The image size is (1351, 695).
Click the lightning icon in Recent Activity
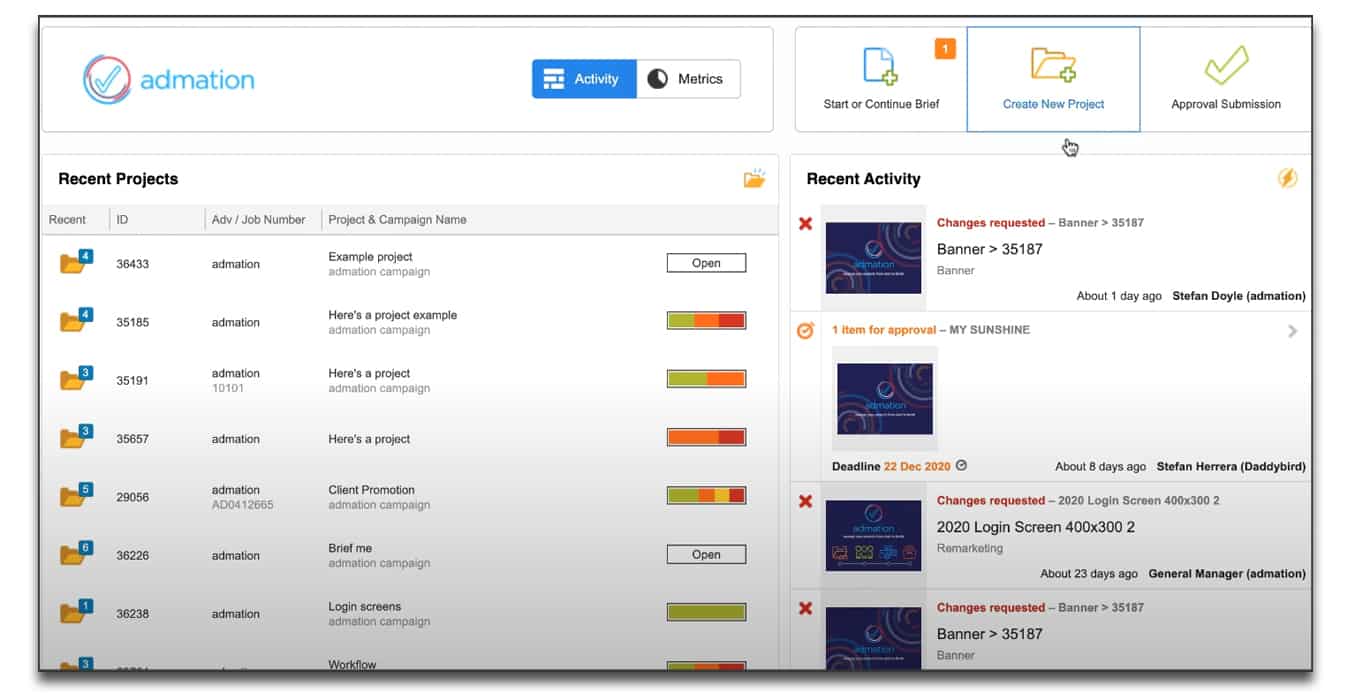pyautogui.click(x=1288, y=179)
